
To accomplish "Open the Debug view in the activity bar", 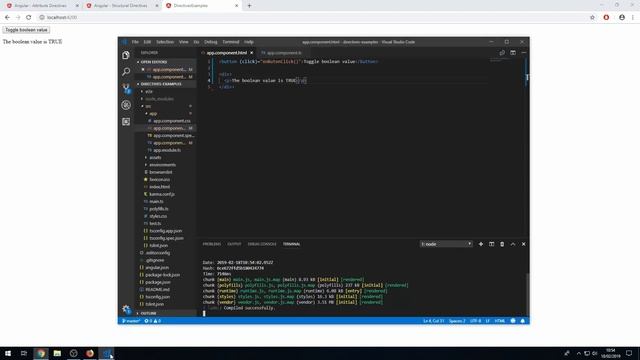I will [x=126, y=105].
